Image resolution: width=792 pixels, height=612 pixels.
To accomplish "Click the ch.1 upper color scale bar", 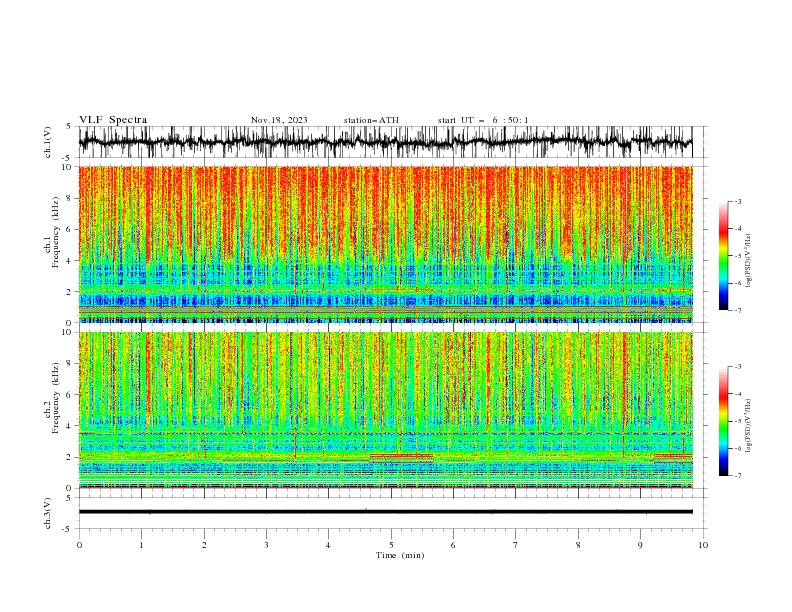I will (x=724, y=255).
